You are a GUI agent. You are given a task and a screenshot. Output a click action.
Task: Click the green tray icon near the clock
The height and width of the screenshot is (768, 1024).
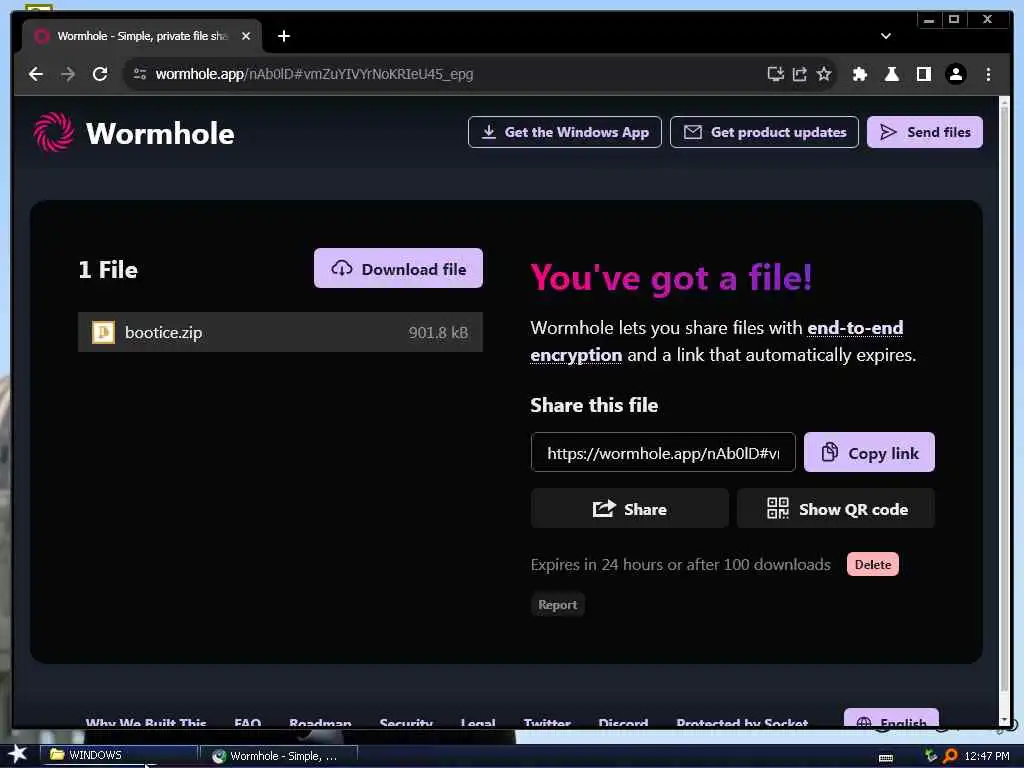pyautogui.click(x=931, y=756)
